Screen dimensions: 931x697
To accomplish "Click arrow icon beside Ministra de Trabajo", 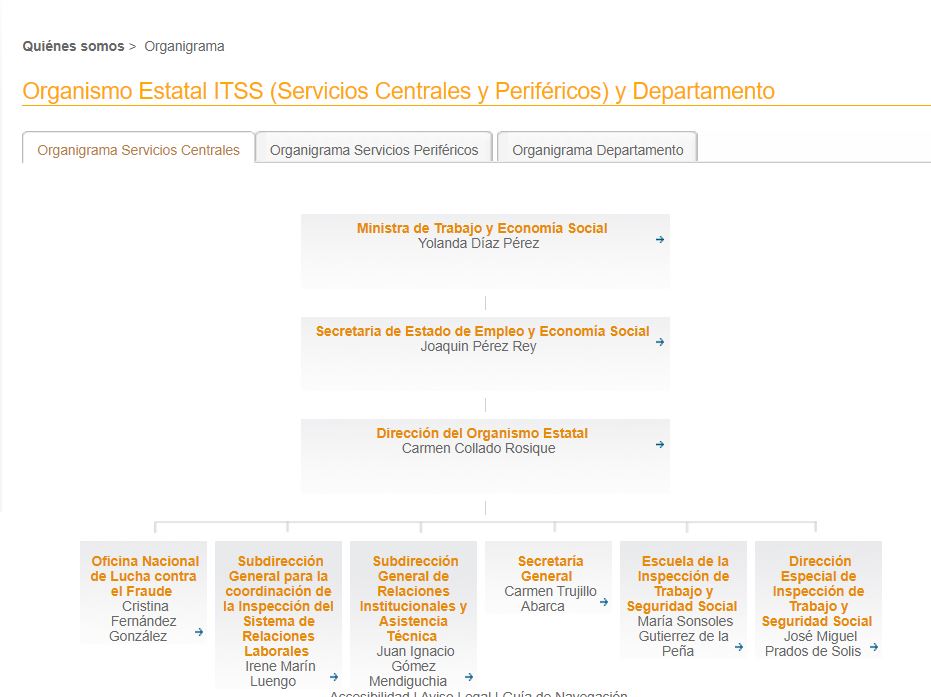I will pos(660,240).
